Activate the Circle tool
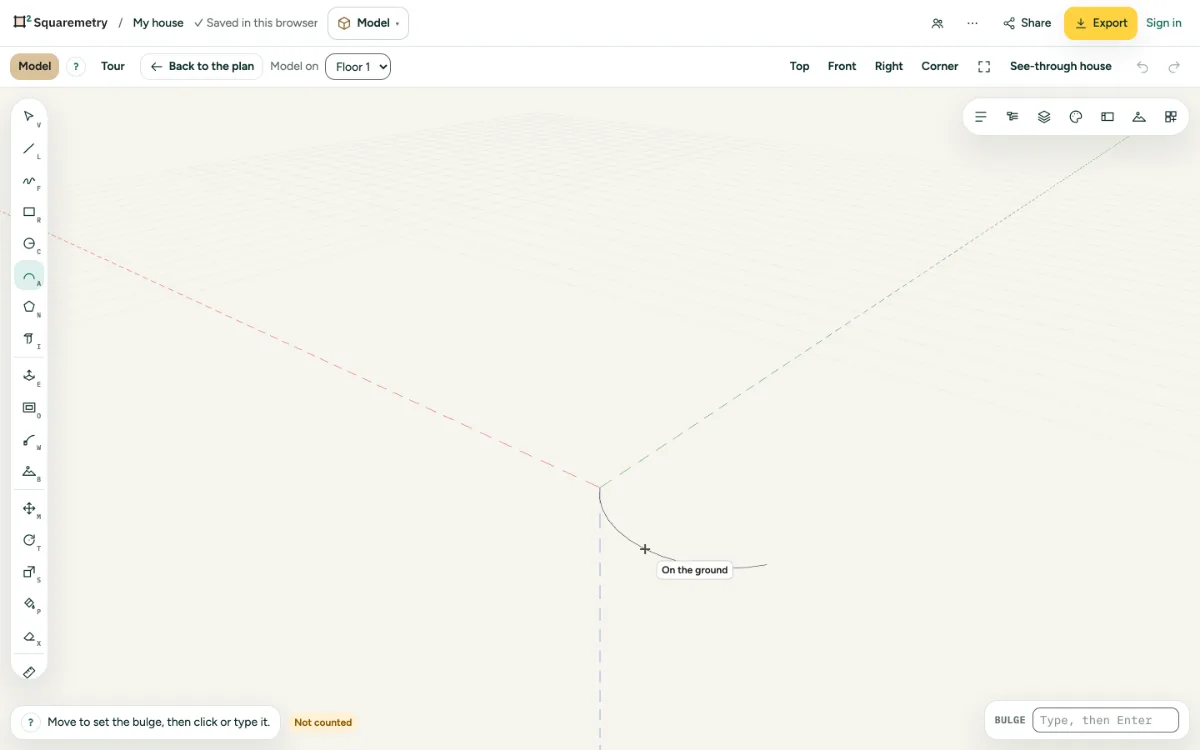 (x=29, y=244)
